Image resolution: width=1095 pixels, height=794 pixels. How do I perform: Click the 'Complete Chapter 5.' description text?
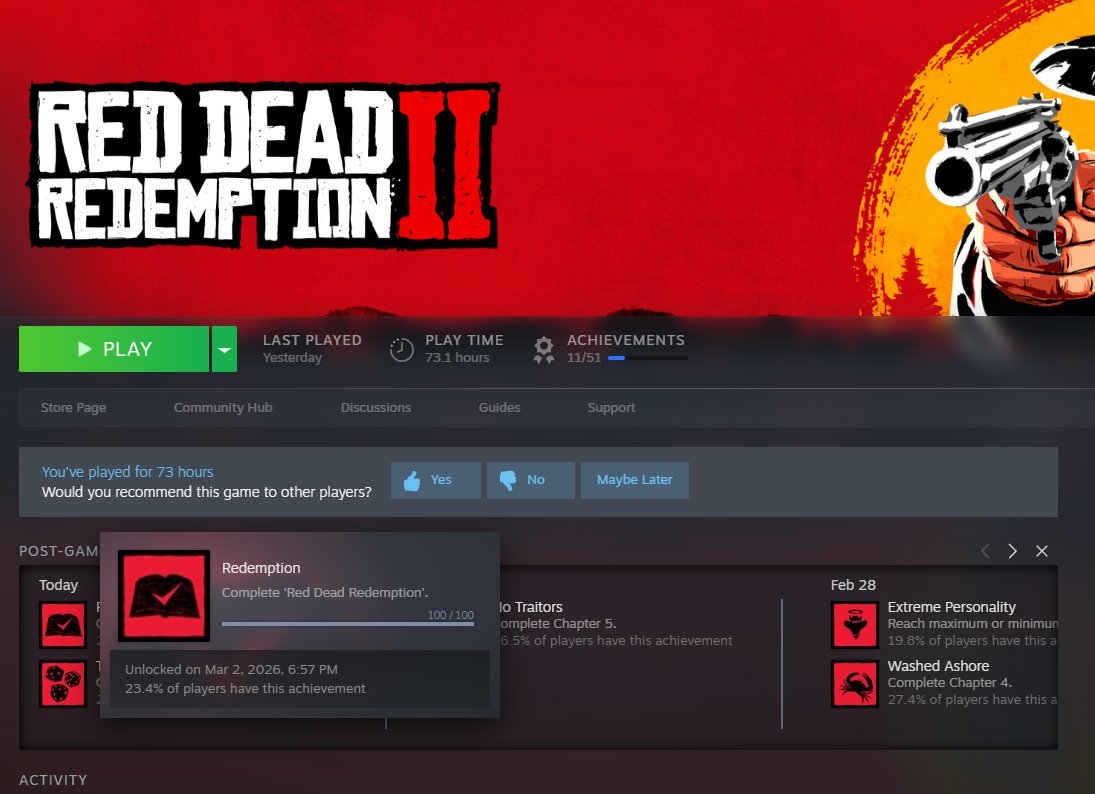pyautogui.click(x=558, y=624)
